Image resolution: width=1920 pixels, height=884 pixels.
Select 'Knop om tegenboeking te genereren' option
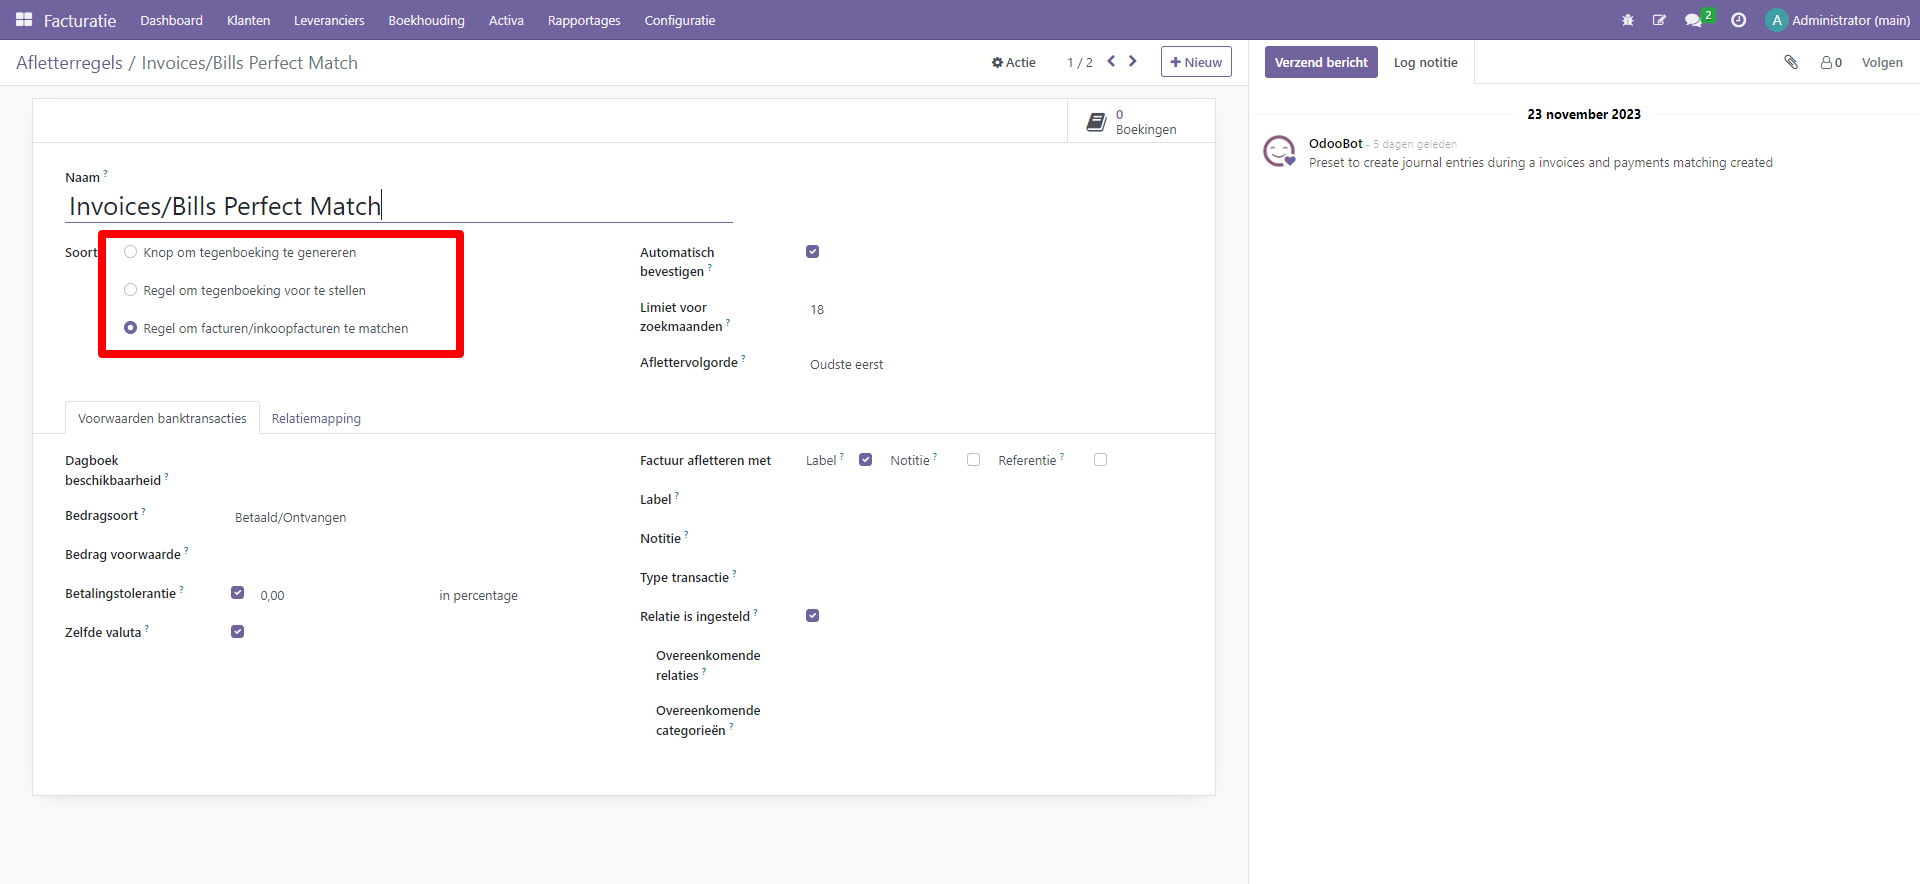point(130,252)
